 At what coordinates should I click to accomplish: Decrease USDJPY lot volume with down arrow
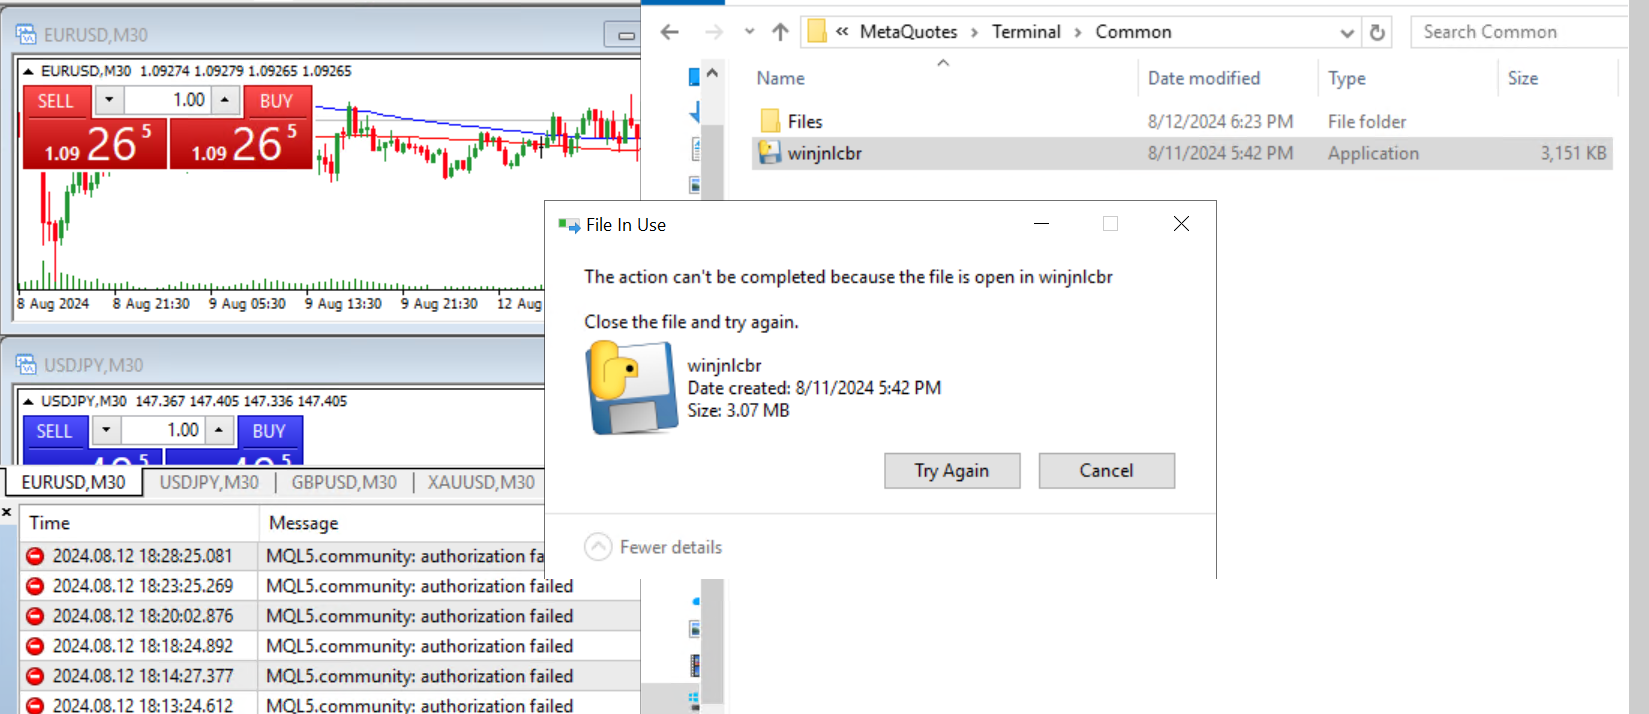(x=106, y=430)
